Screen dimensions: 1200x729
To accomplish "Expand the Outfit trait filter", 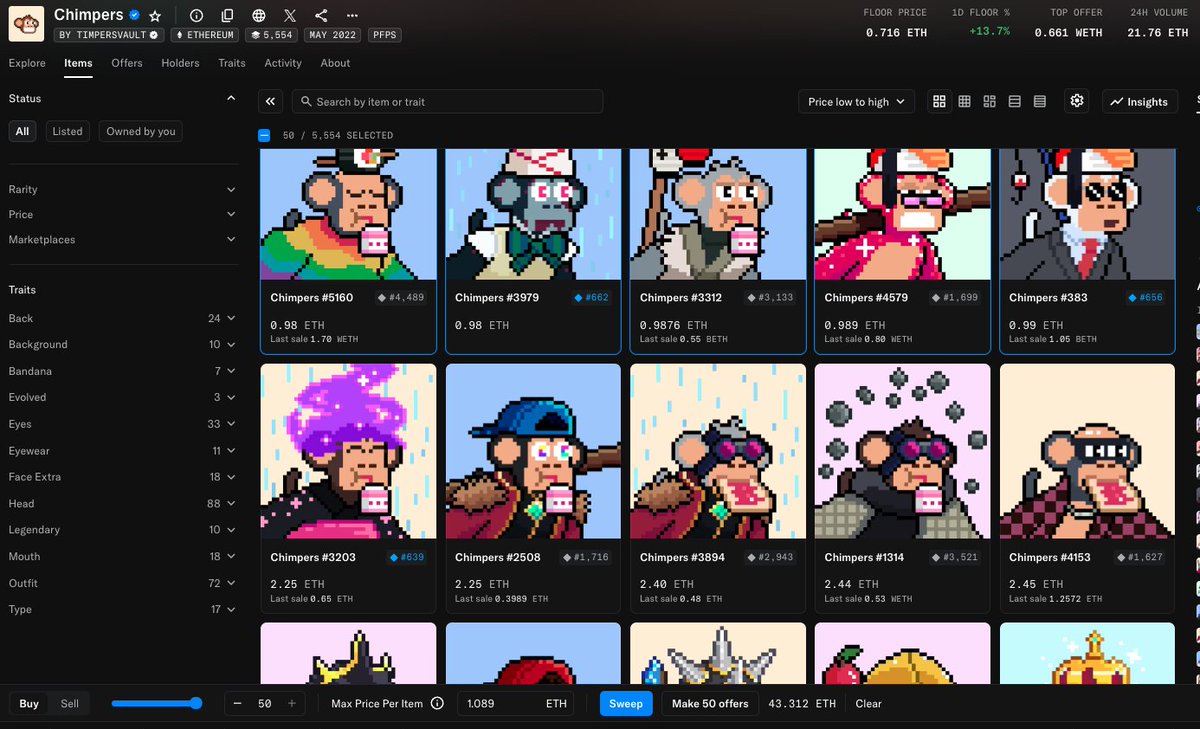I will pyautogui.click(x=122, y=583).
